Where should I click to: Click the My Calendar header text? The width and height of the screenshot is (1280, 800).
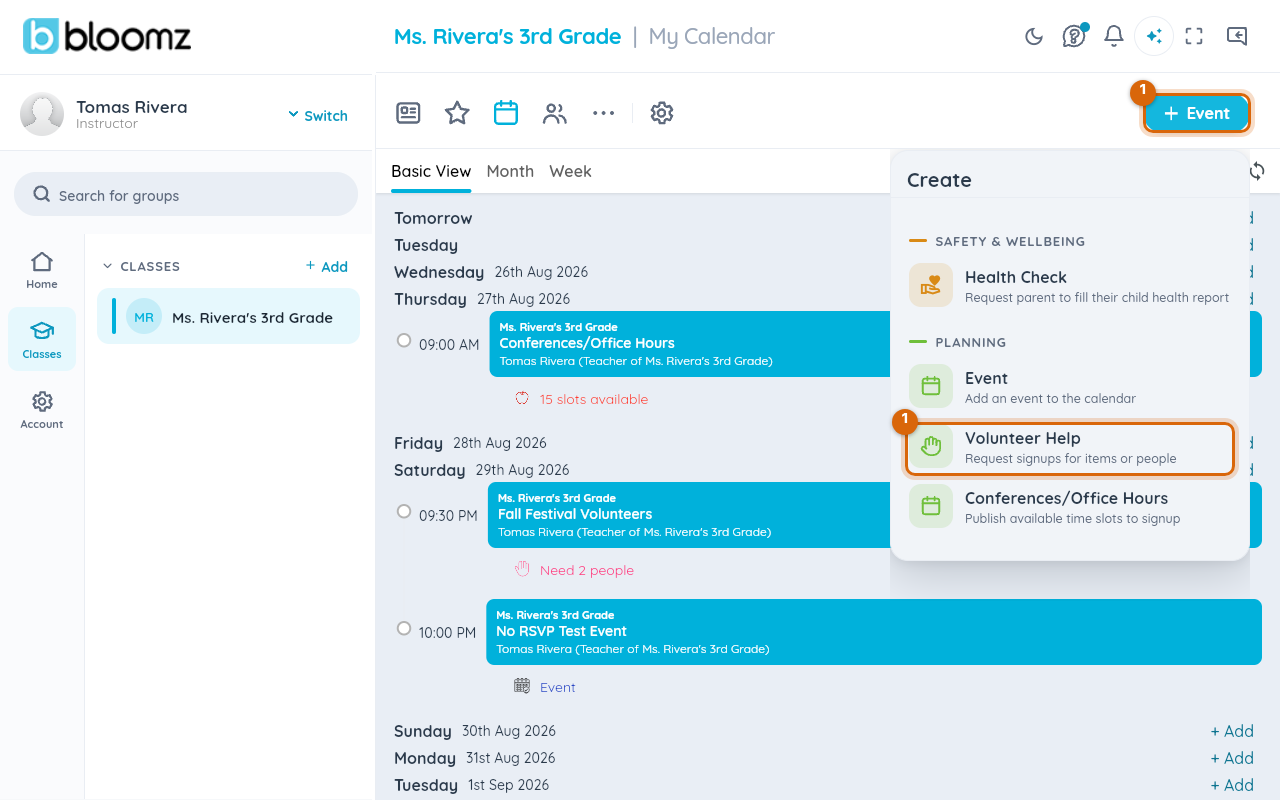click(x=712, y=37)
